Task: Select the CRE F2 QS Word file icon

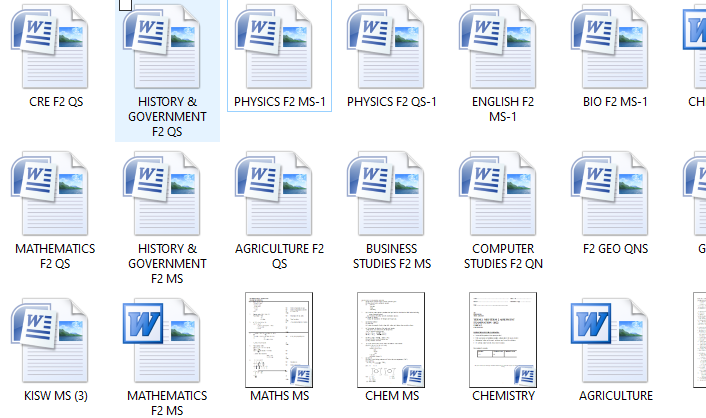Action: [50, 46]
